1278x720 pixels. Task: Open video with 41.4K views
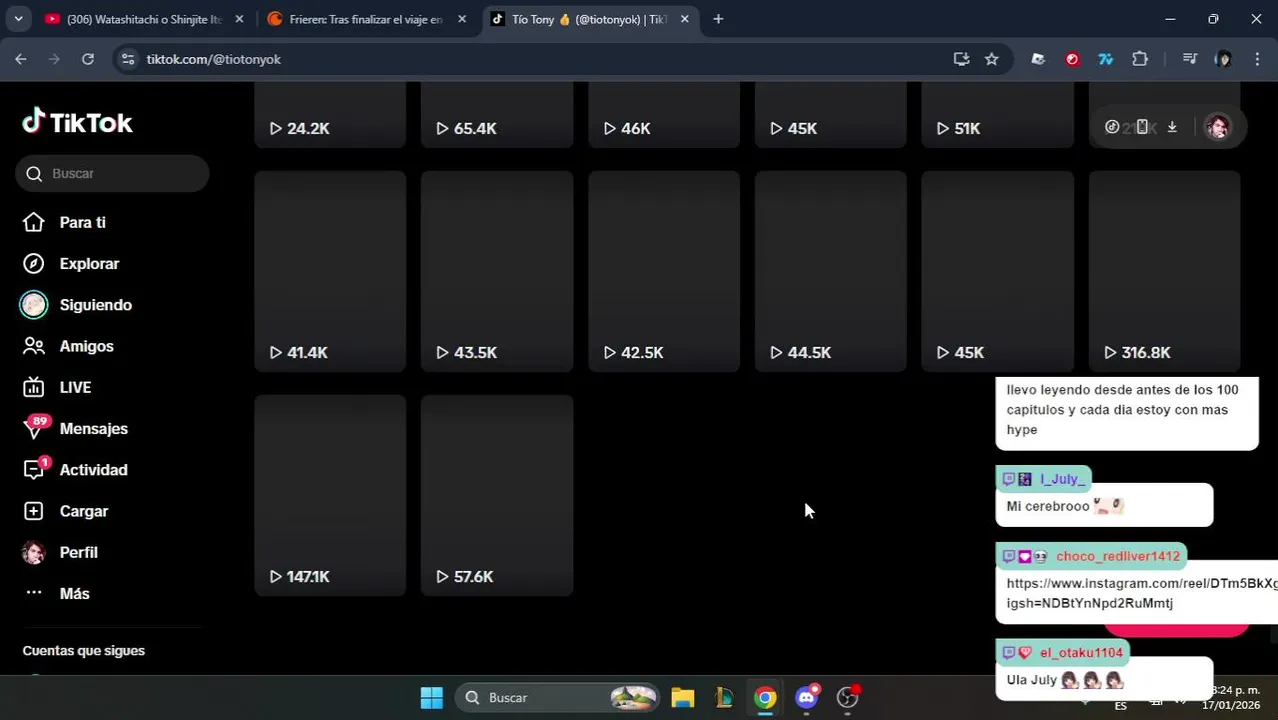tap(330, 271)
